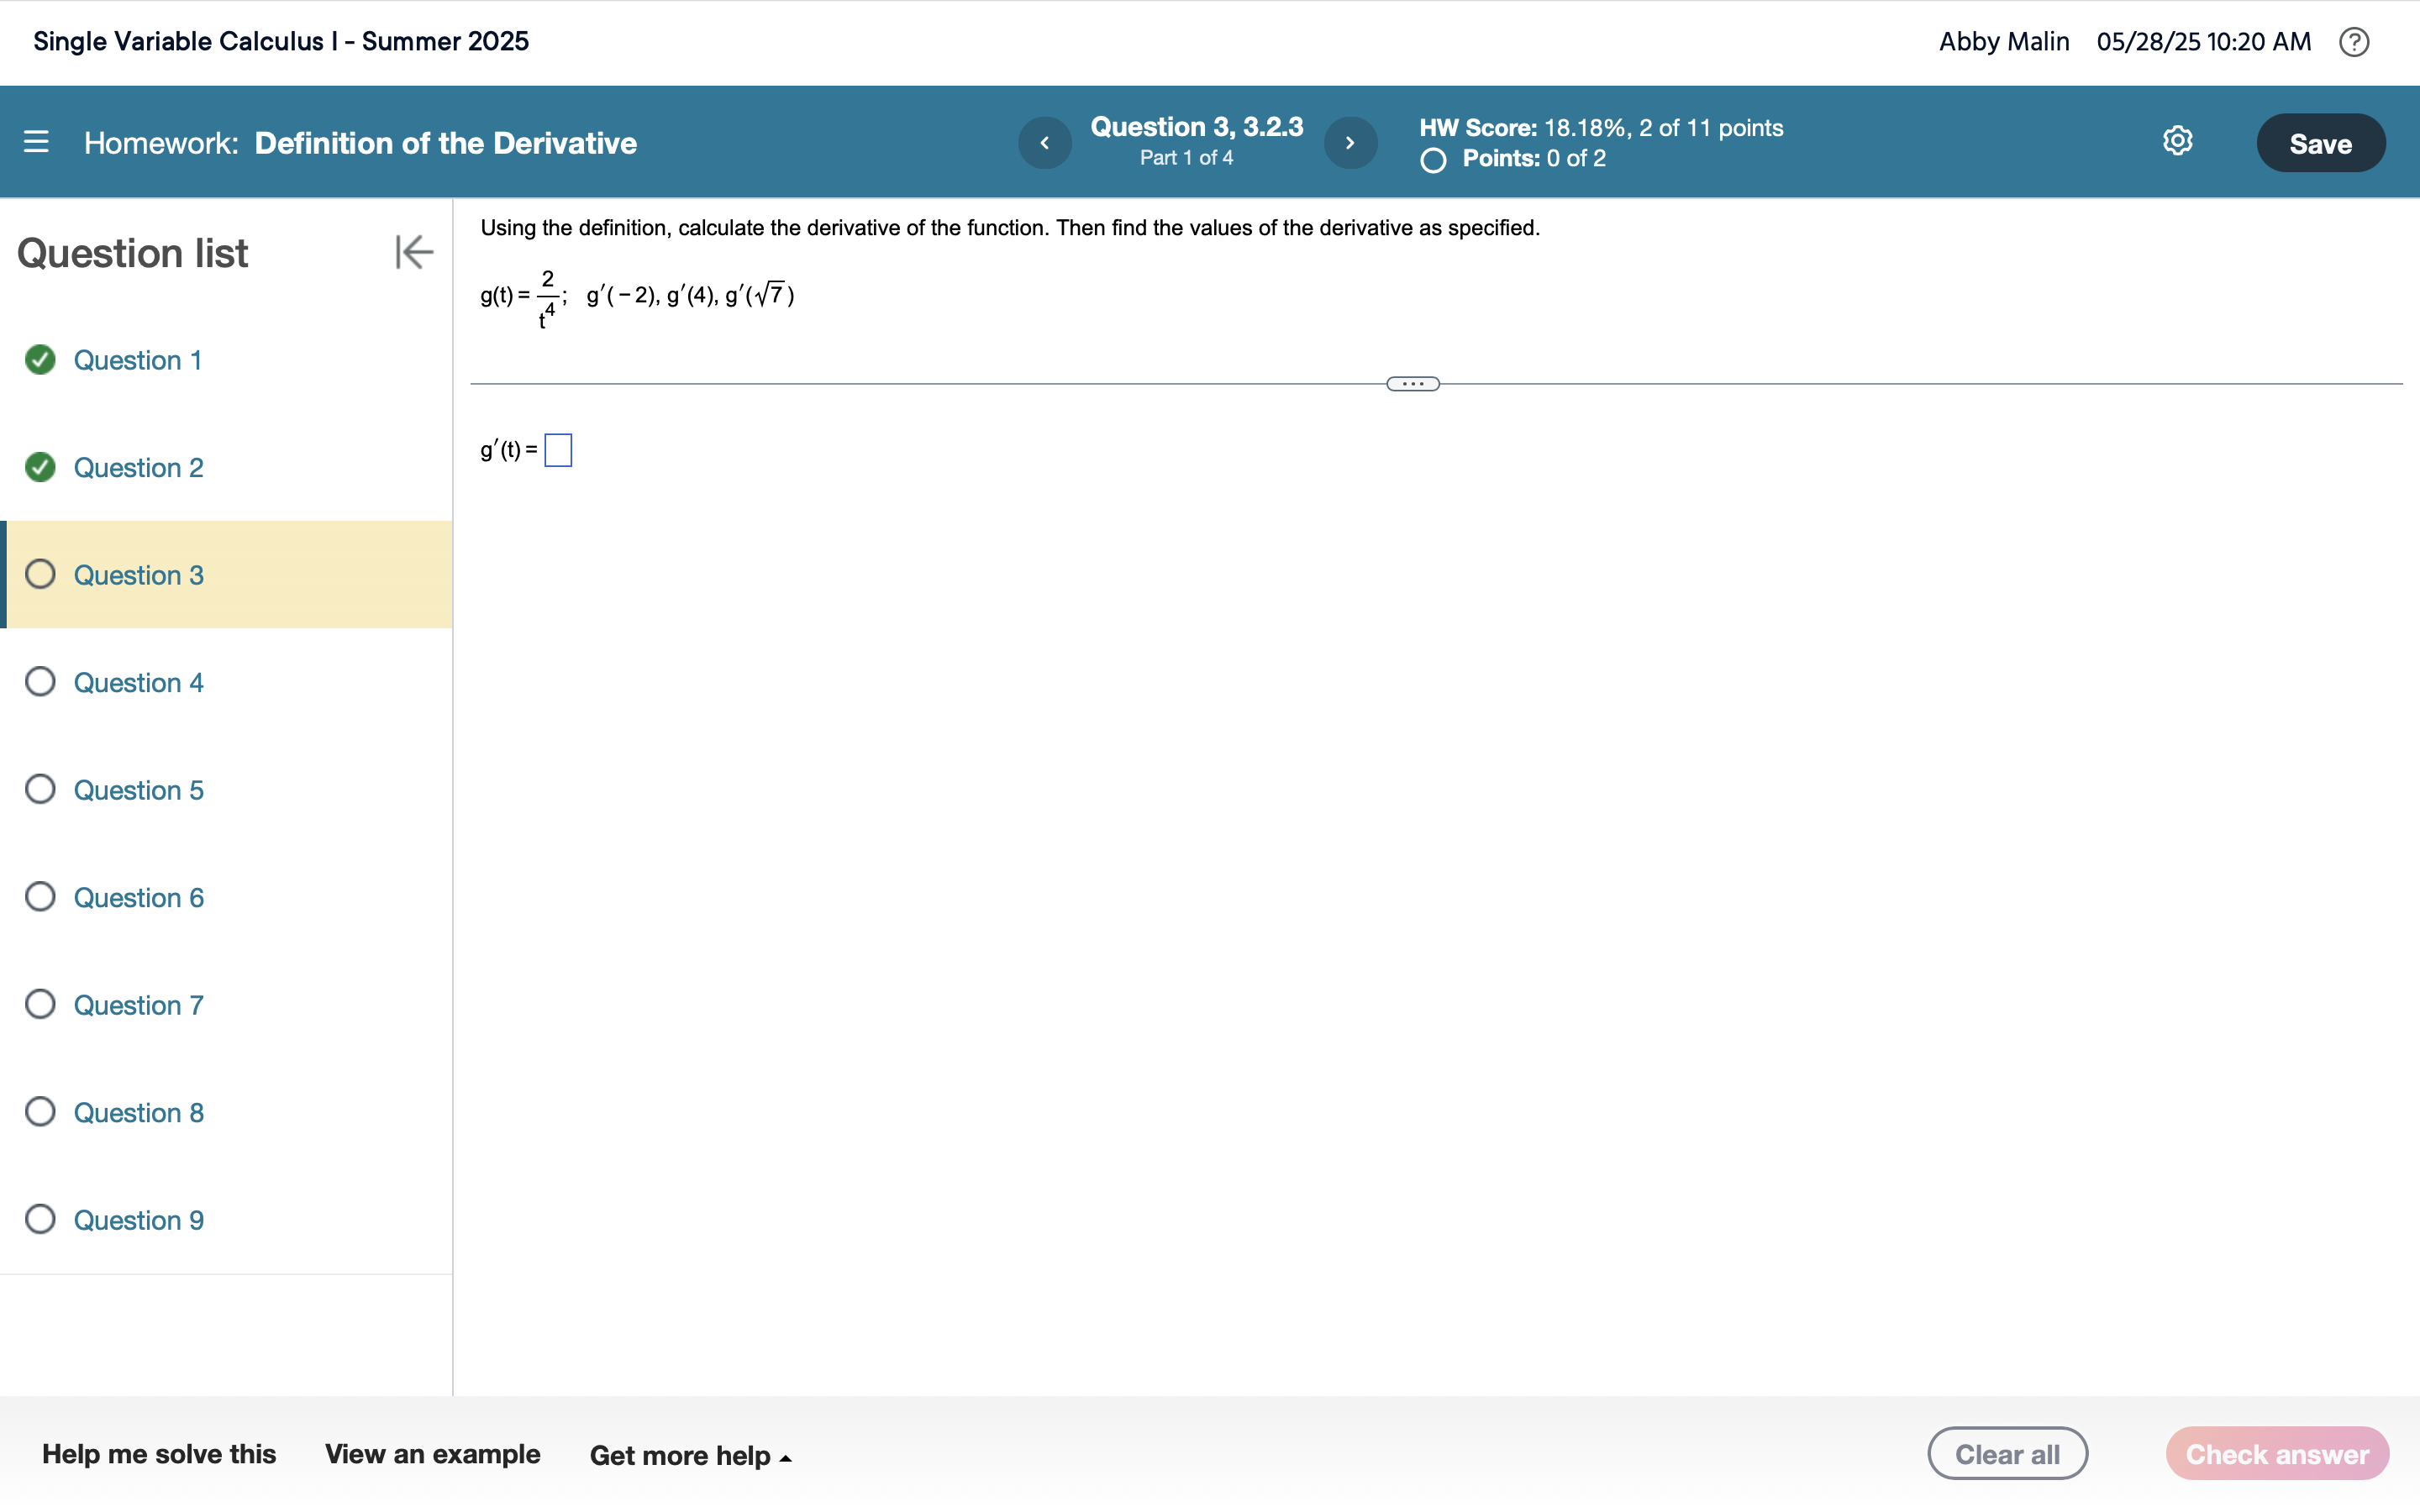Go to previous question using left chevron
The image size is (2420, 1512).
pos(1044,142)
